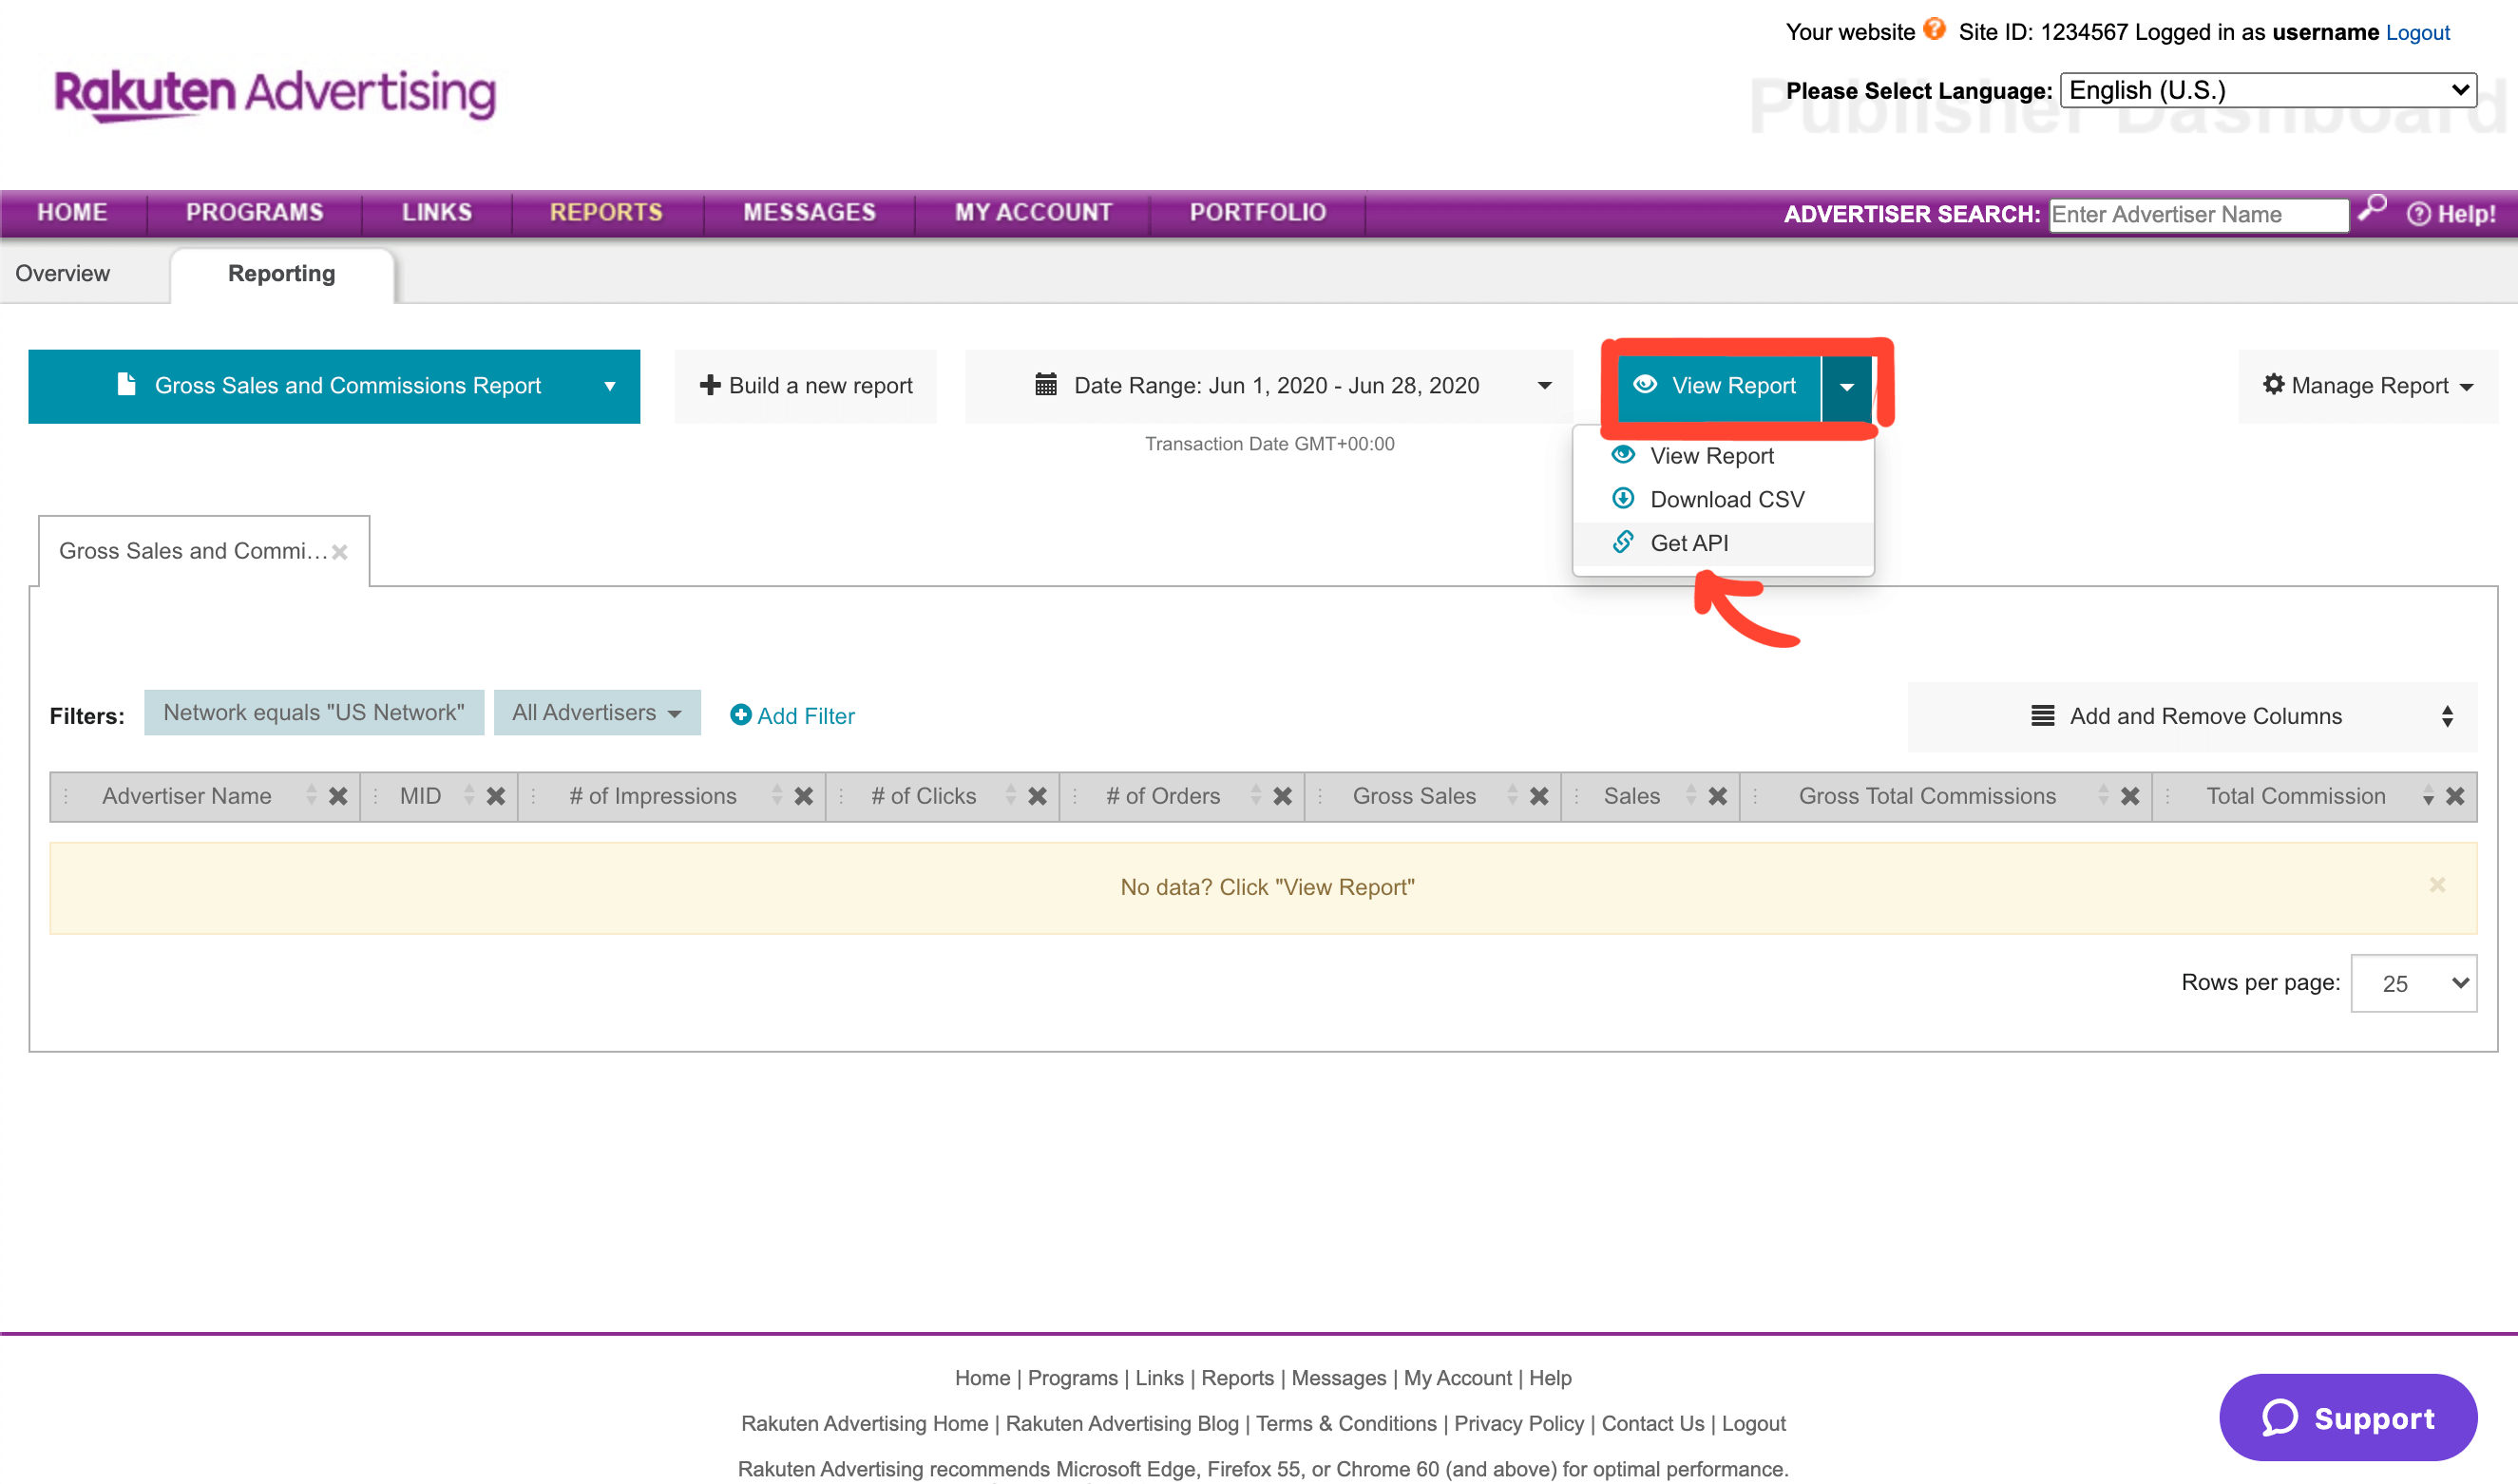Switch to the Overview tab
2518x1484 pixels.
[63, 274]
